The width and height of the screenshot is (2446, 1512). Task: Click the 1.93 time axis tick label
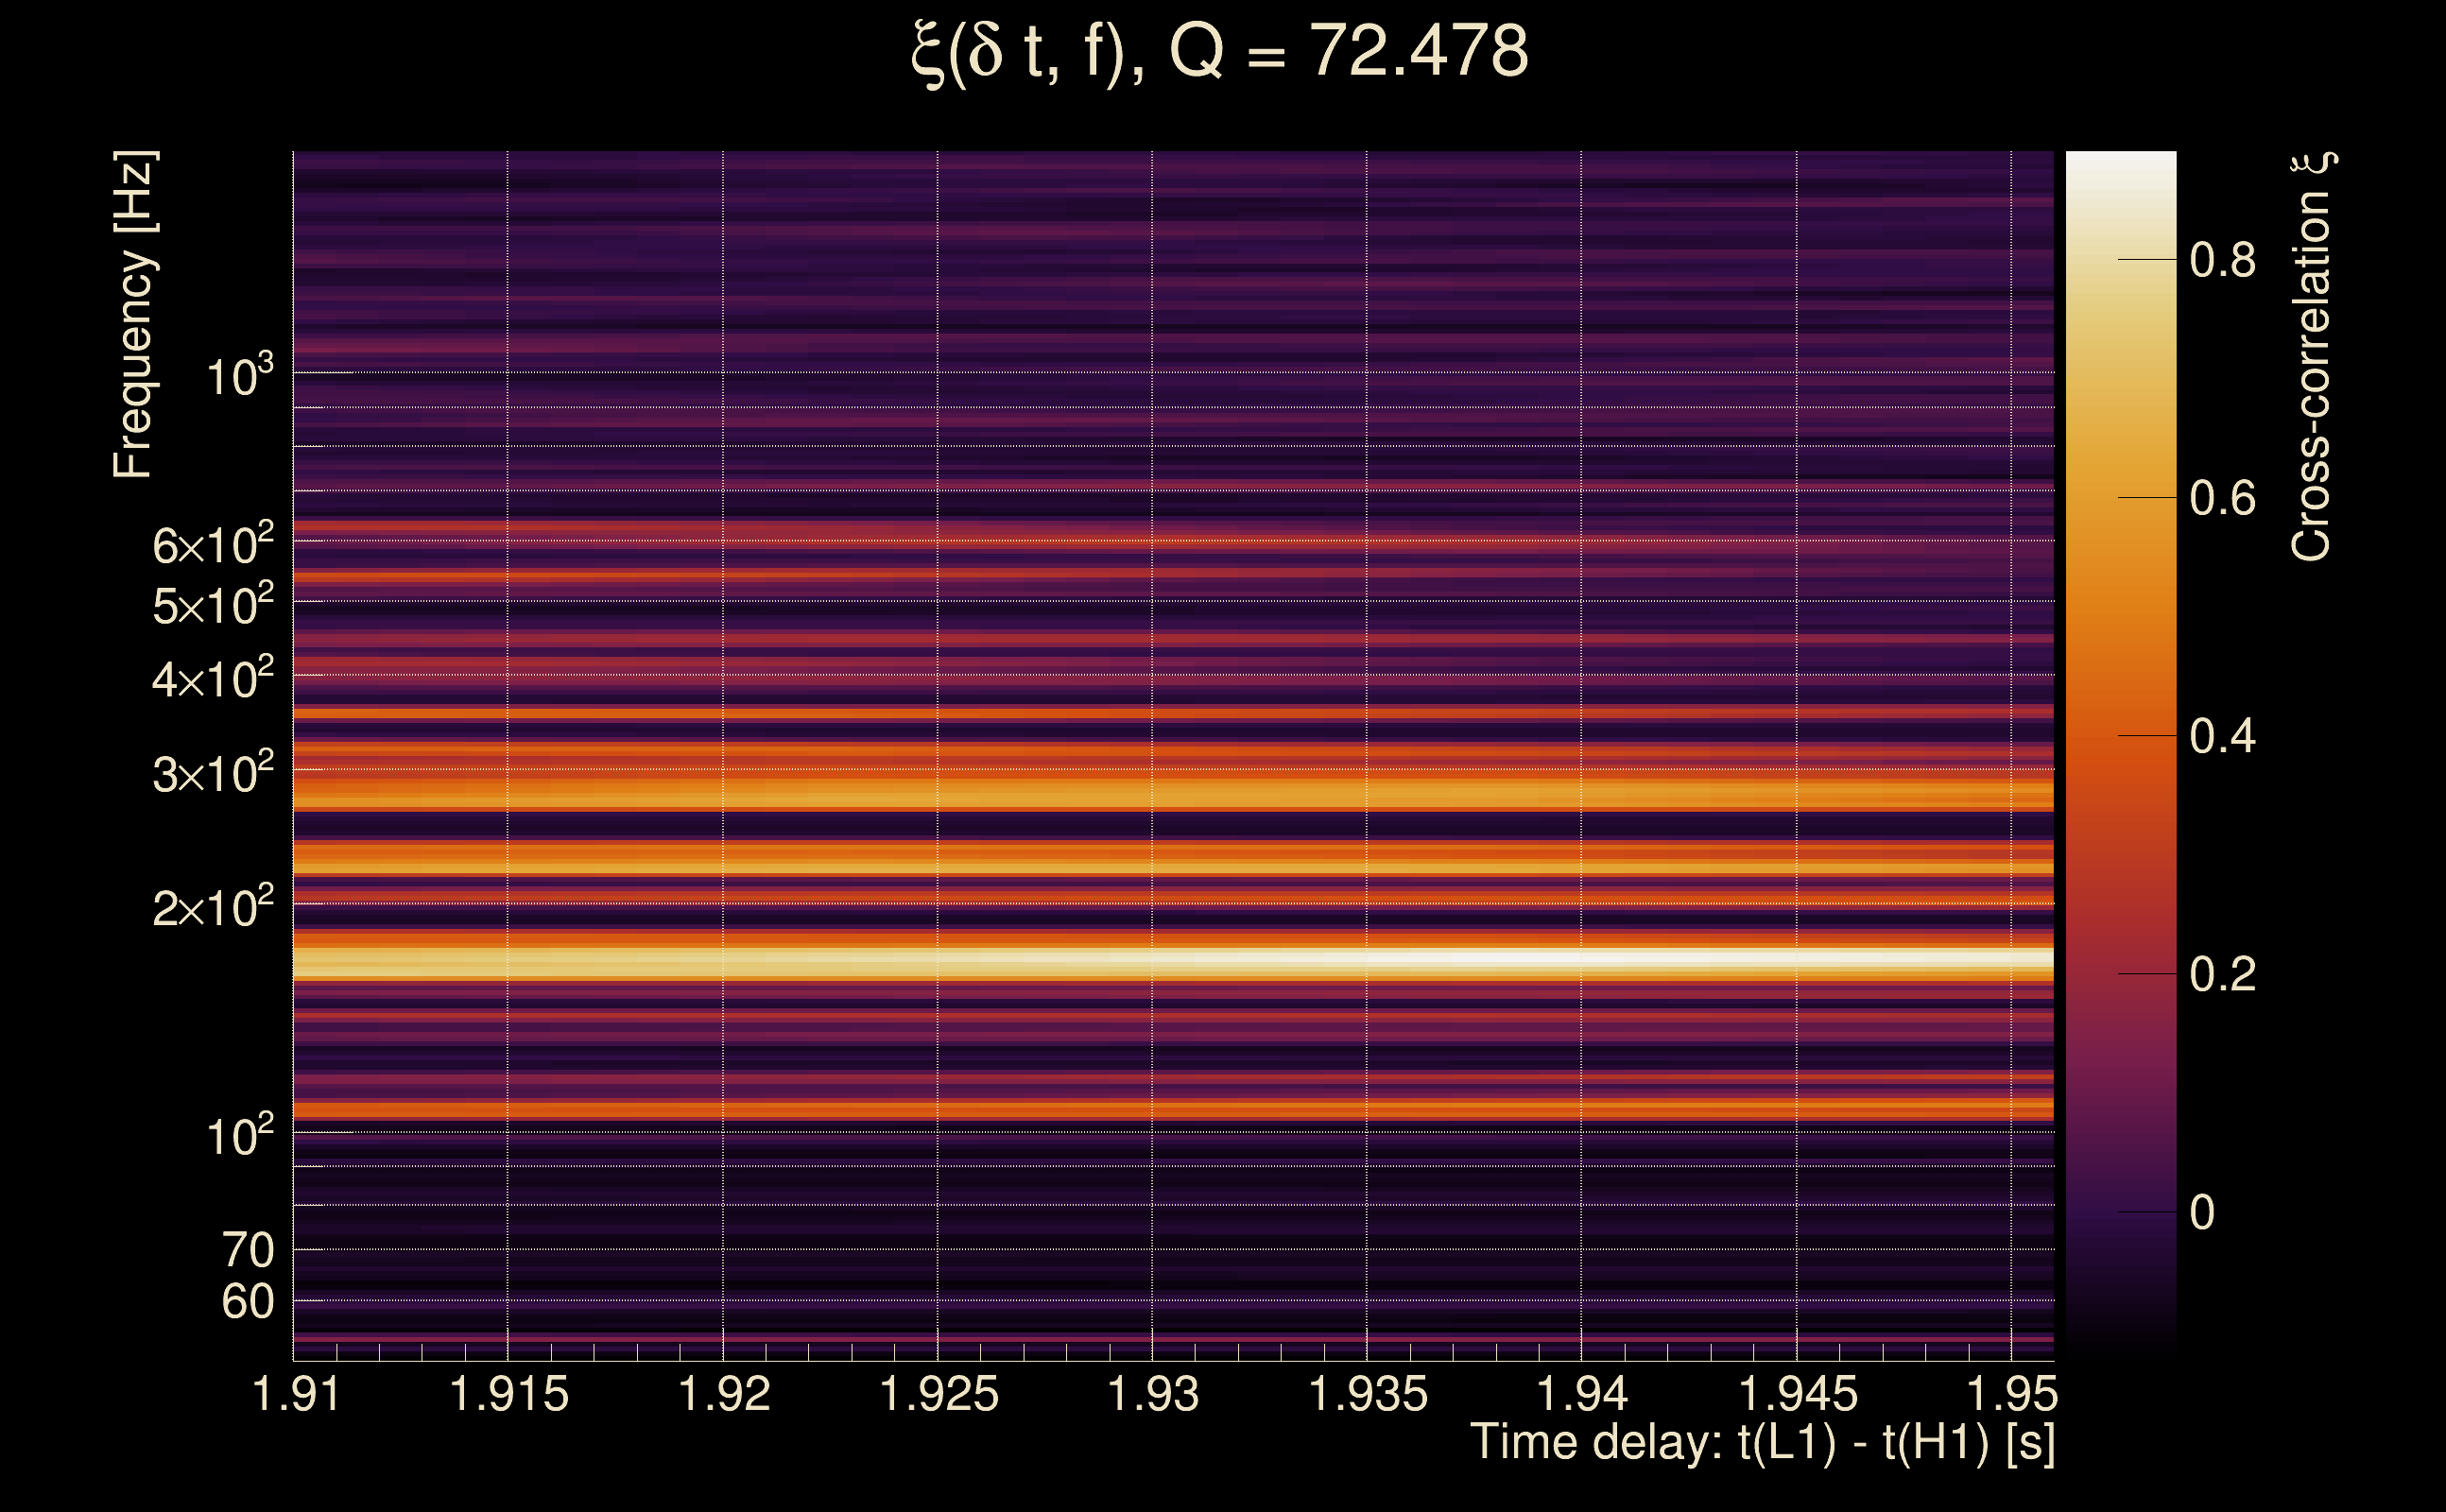point(1153,1395)
